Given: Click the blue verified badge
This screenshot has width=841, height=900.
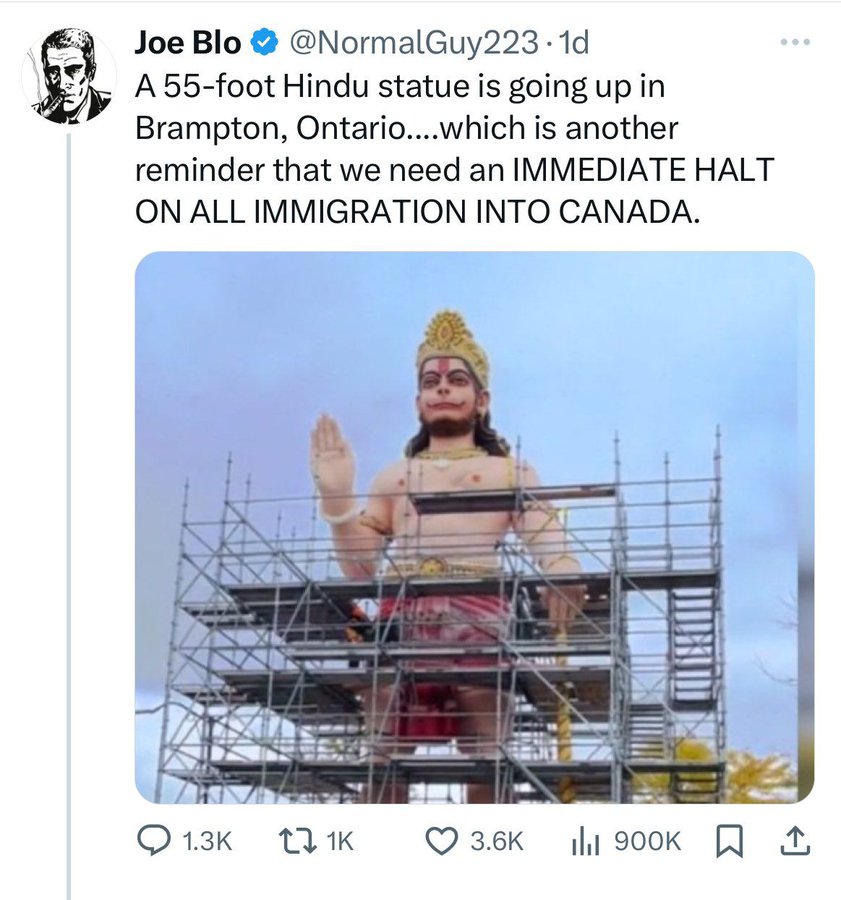Looking at the screenshot, I should pyautogui.click(x=264, y=43).
